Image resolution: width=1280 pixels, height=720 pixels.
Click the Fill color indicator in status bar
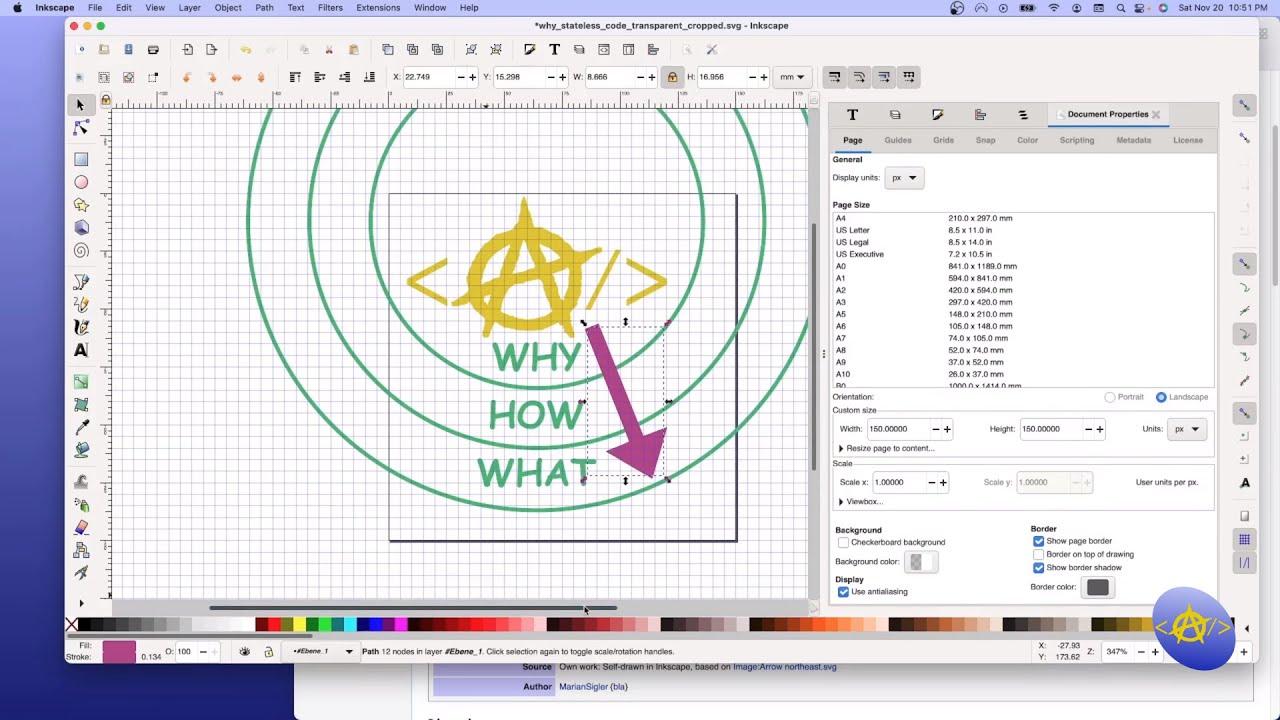coord(119,646)
